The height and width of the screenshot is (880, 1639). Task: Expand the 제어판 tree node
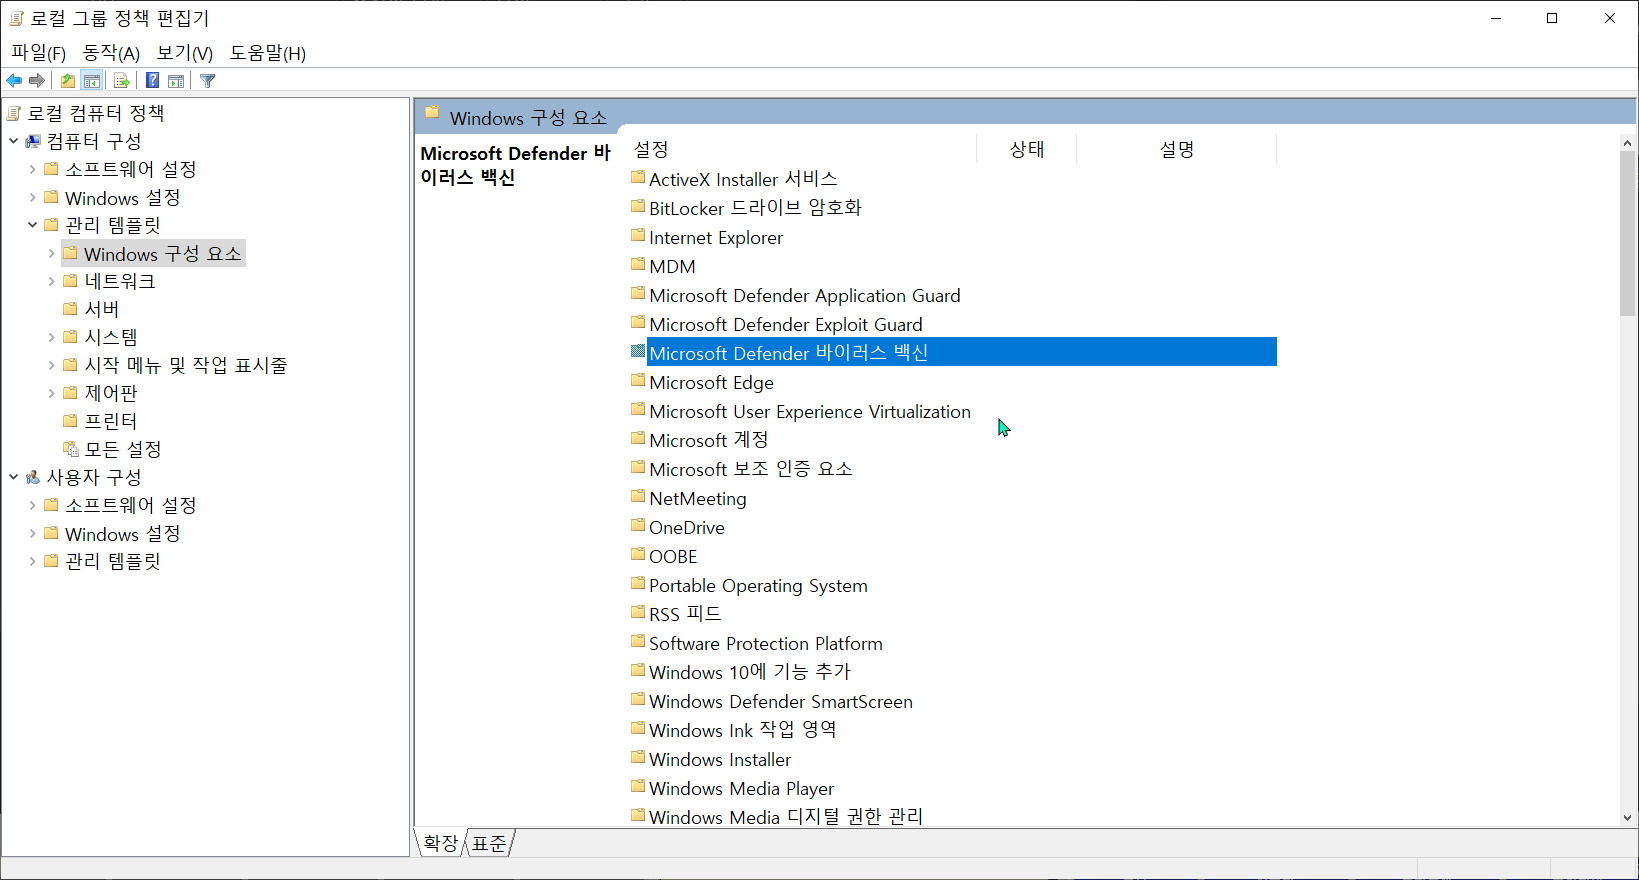51,393
